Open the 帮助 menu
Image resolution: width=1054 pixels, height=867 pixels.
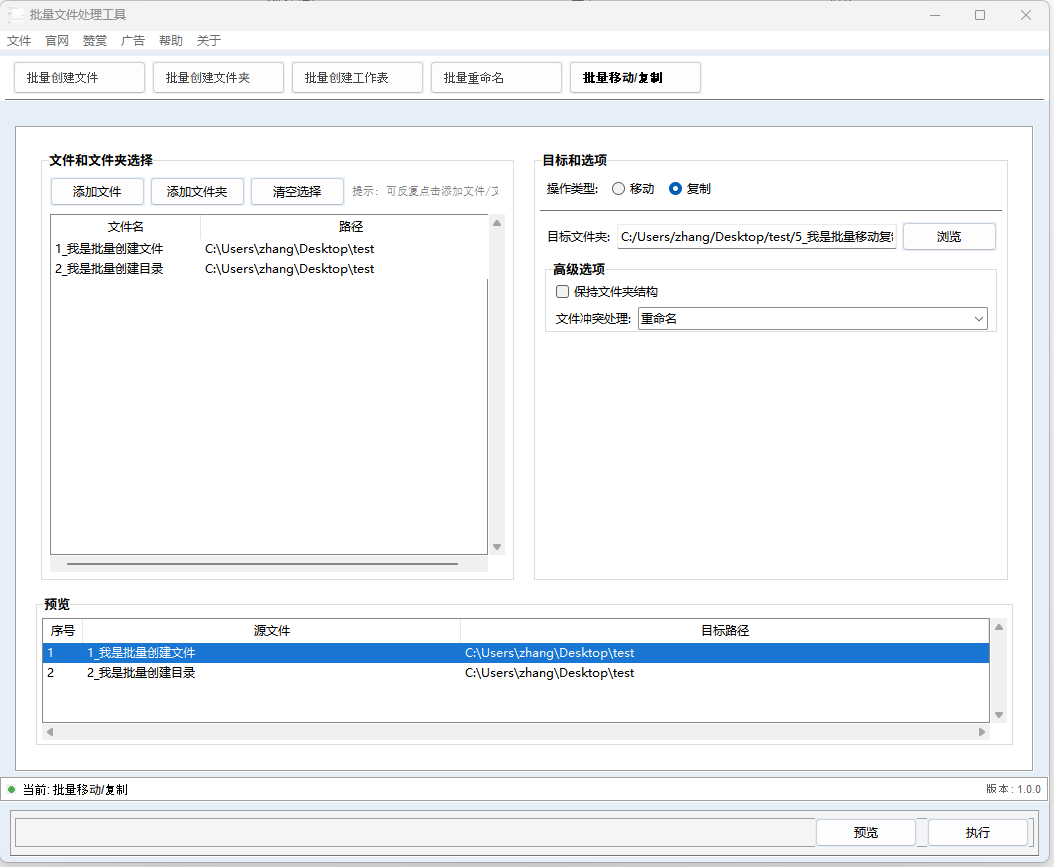[169, 40]
